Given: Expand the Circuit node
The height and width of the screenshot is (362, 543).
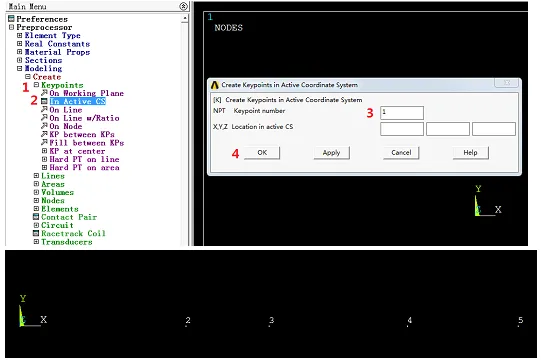Looking at the screenshot, I should [x=36, y=225].
